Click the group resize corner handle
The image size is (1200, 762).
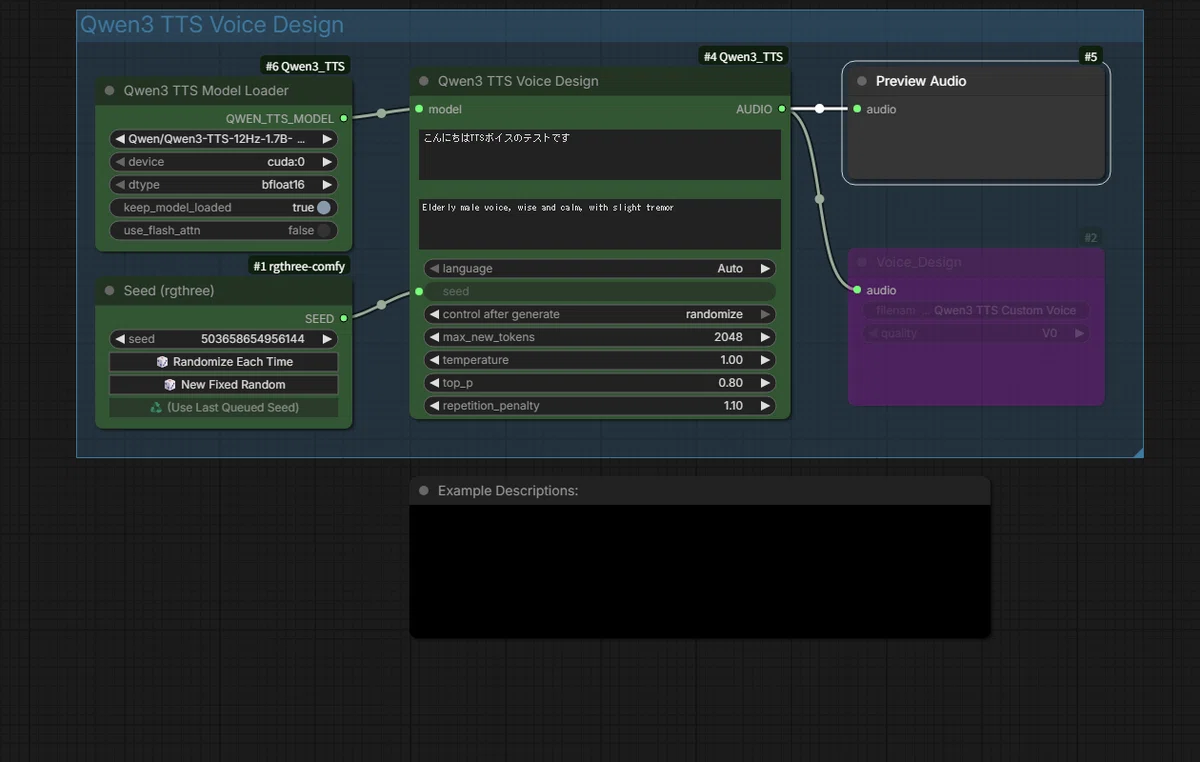click(1138, 453)
